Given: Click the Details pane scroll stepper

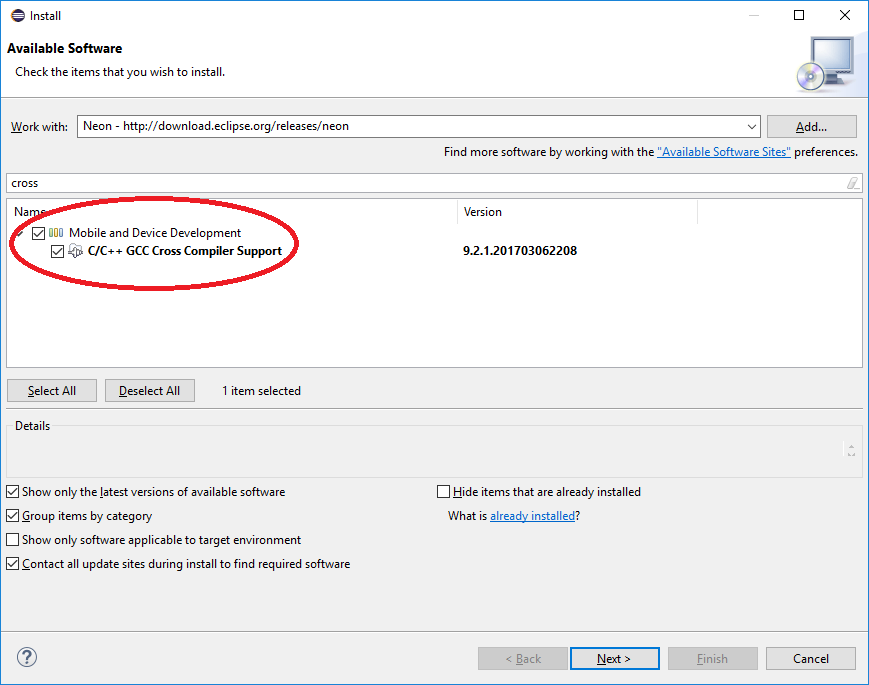Looking at the screenshot, I should [x=851, y=449].
